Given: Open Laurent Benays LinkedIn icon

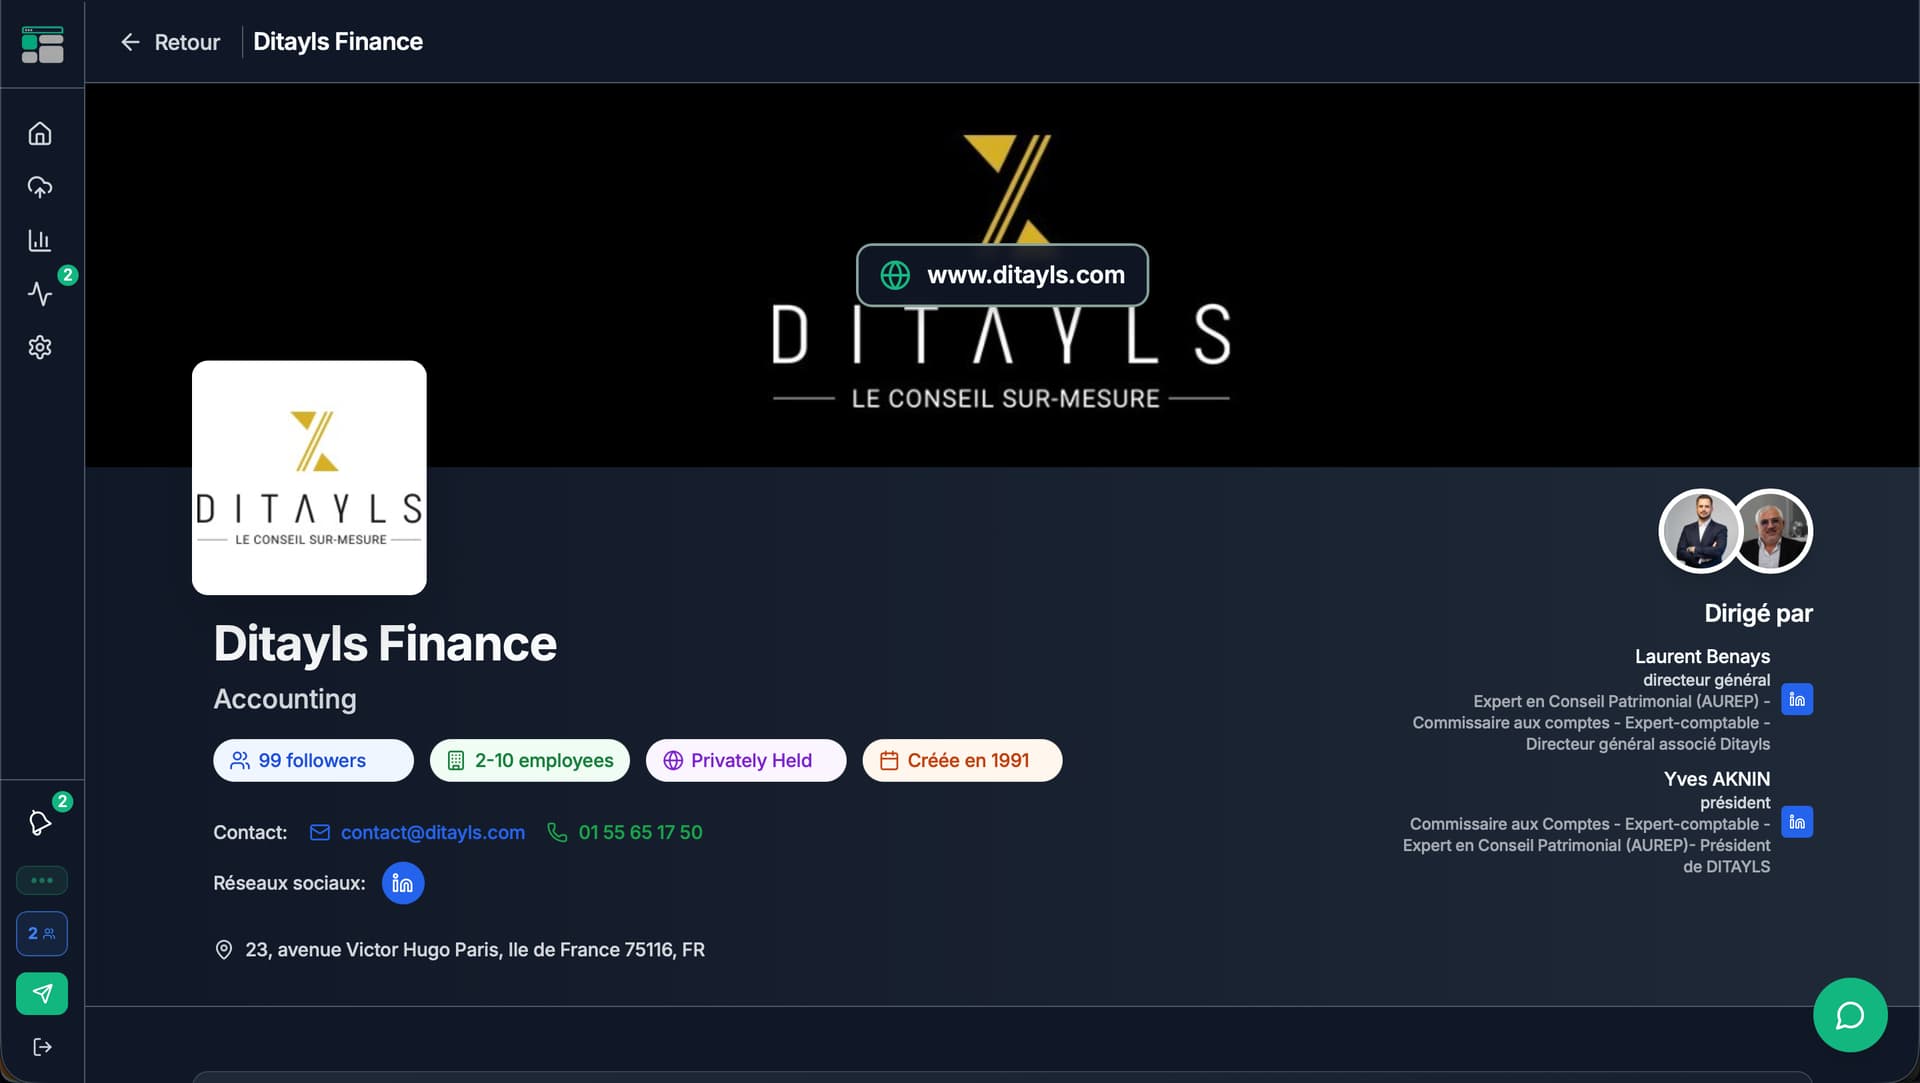Looking at the screenshot, I should [x=1796, y=700].
